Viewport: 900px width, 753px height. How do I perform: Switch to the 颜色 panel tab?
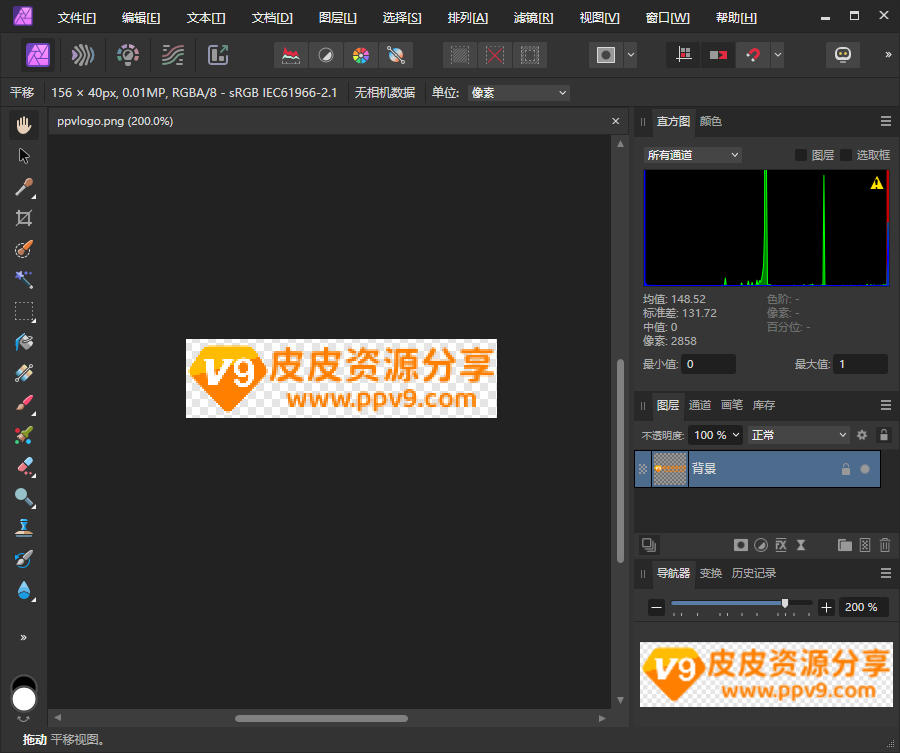[711, 121]
